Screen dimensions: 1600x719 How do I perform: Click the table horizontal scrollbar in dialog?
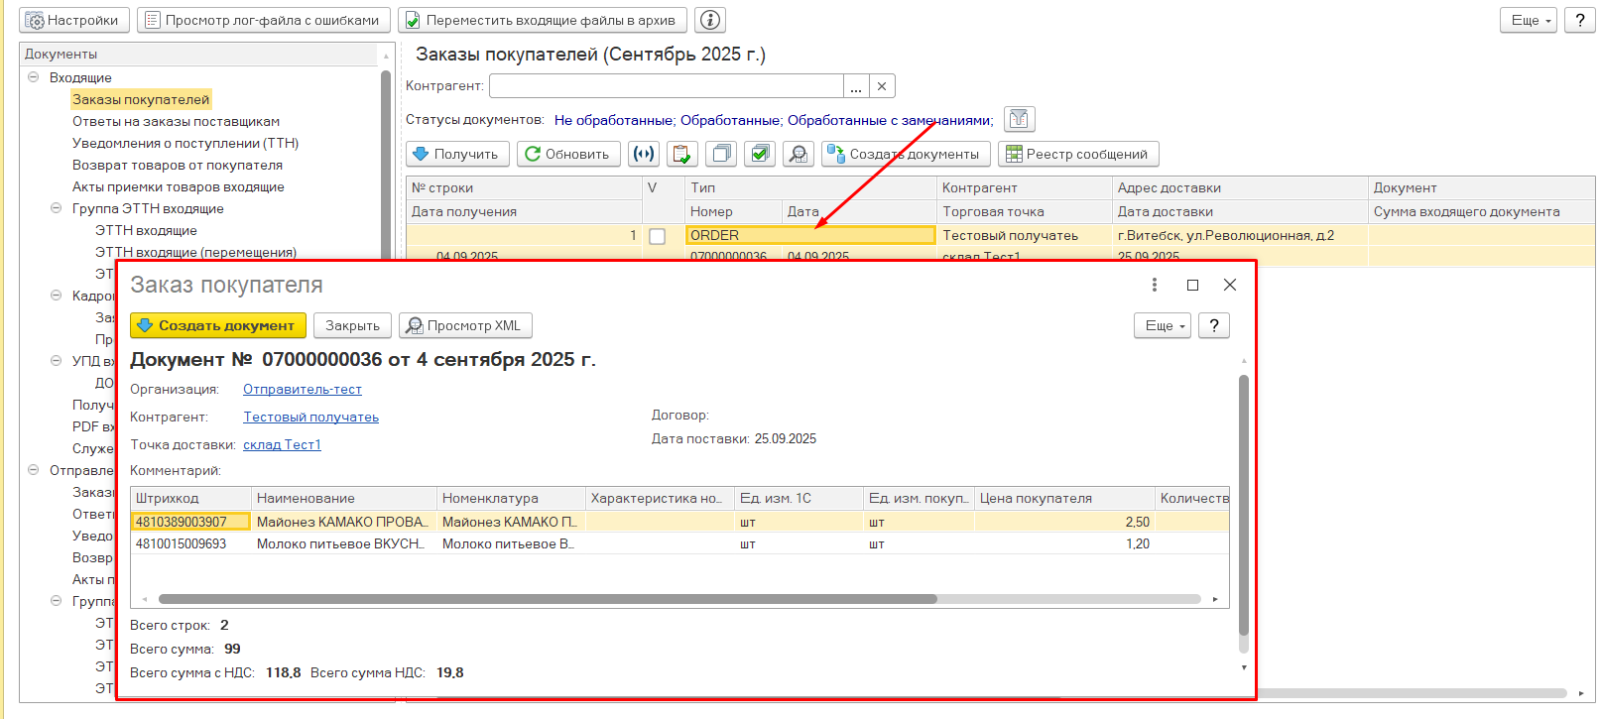pyautogui.click(x=547, y=599)
